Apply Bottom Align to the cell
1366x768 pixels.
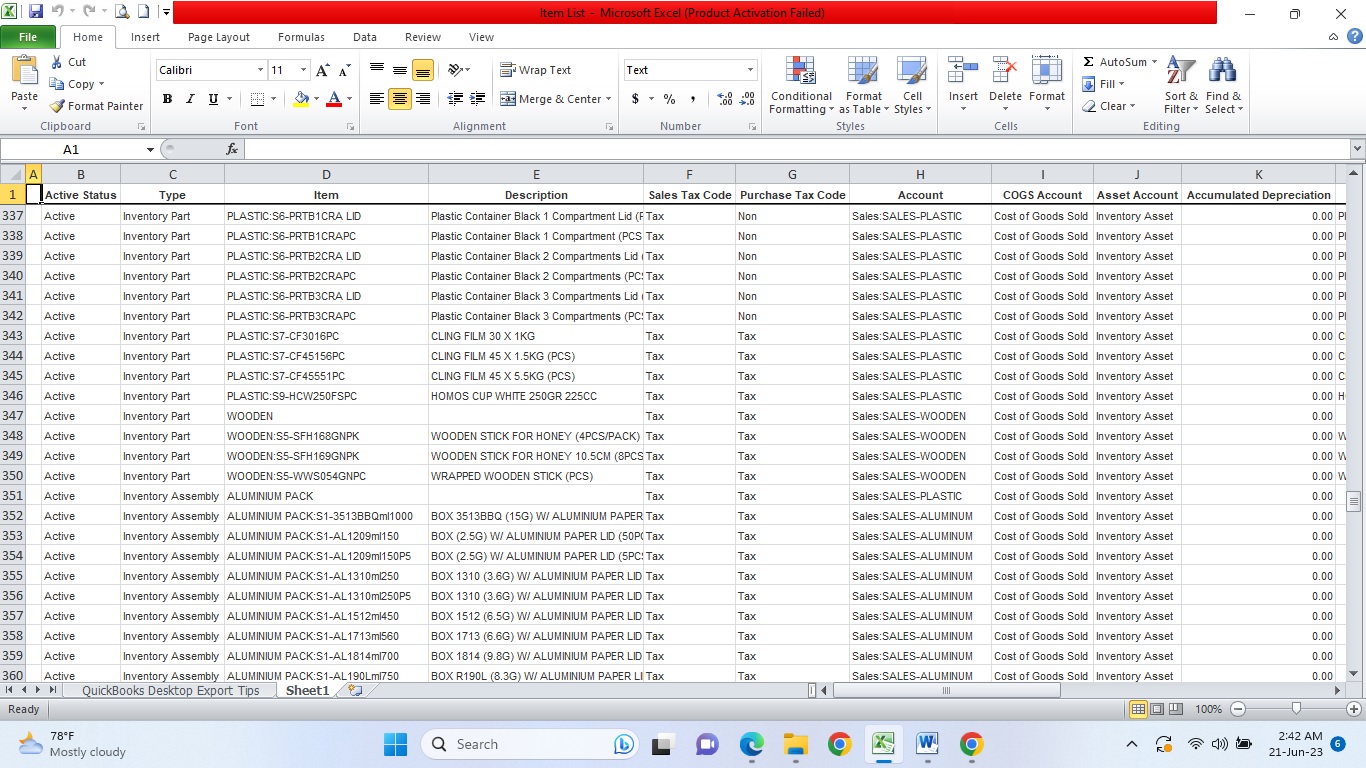click(x=423, y=70)
